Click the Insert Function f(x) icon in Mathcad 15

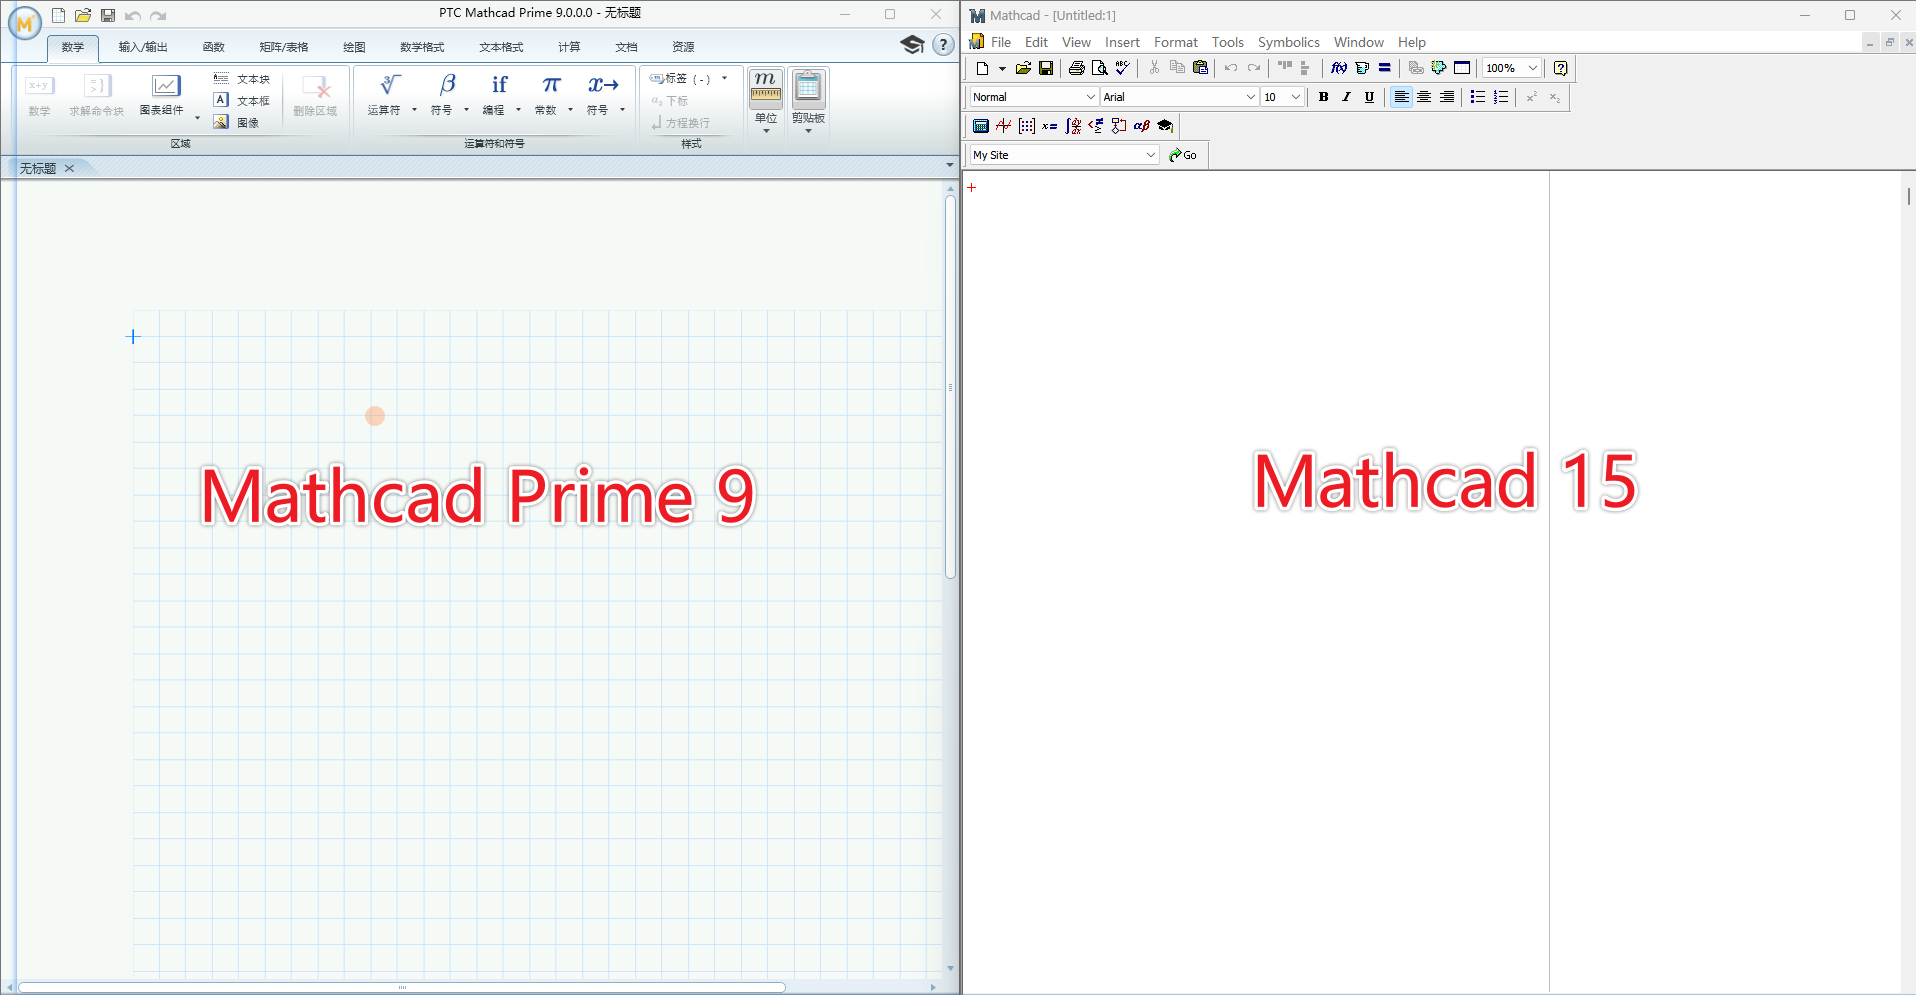pyautogui.click(x=1339, y=68)
